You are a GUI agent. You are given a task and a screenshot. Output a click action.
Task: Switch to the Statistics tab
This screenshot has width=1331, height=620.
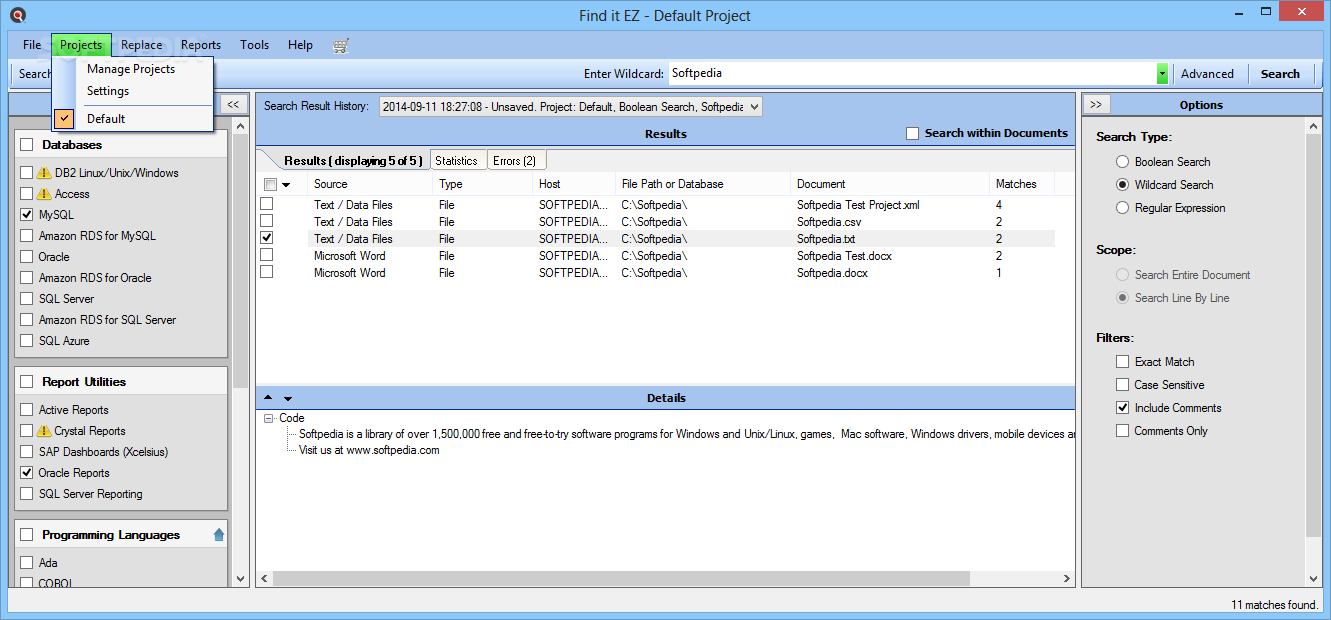pos(456,161)
